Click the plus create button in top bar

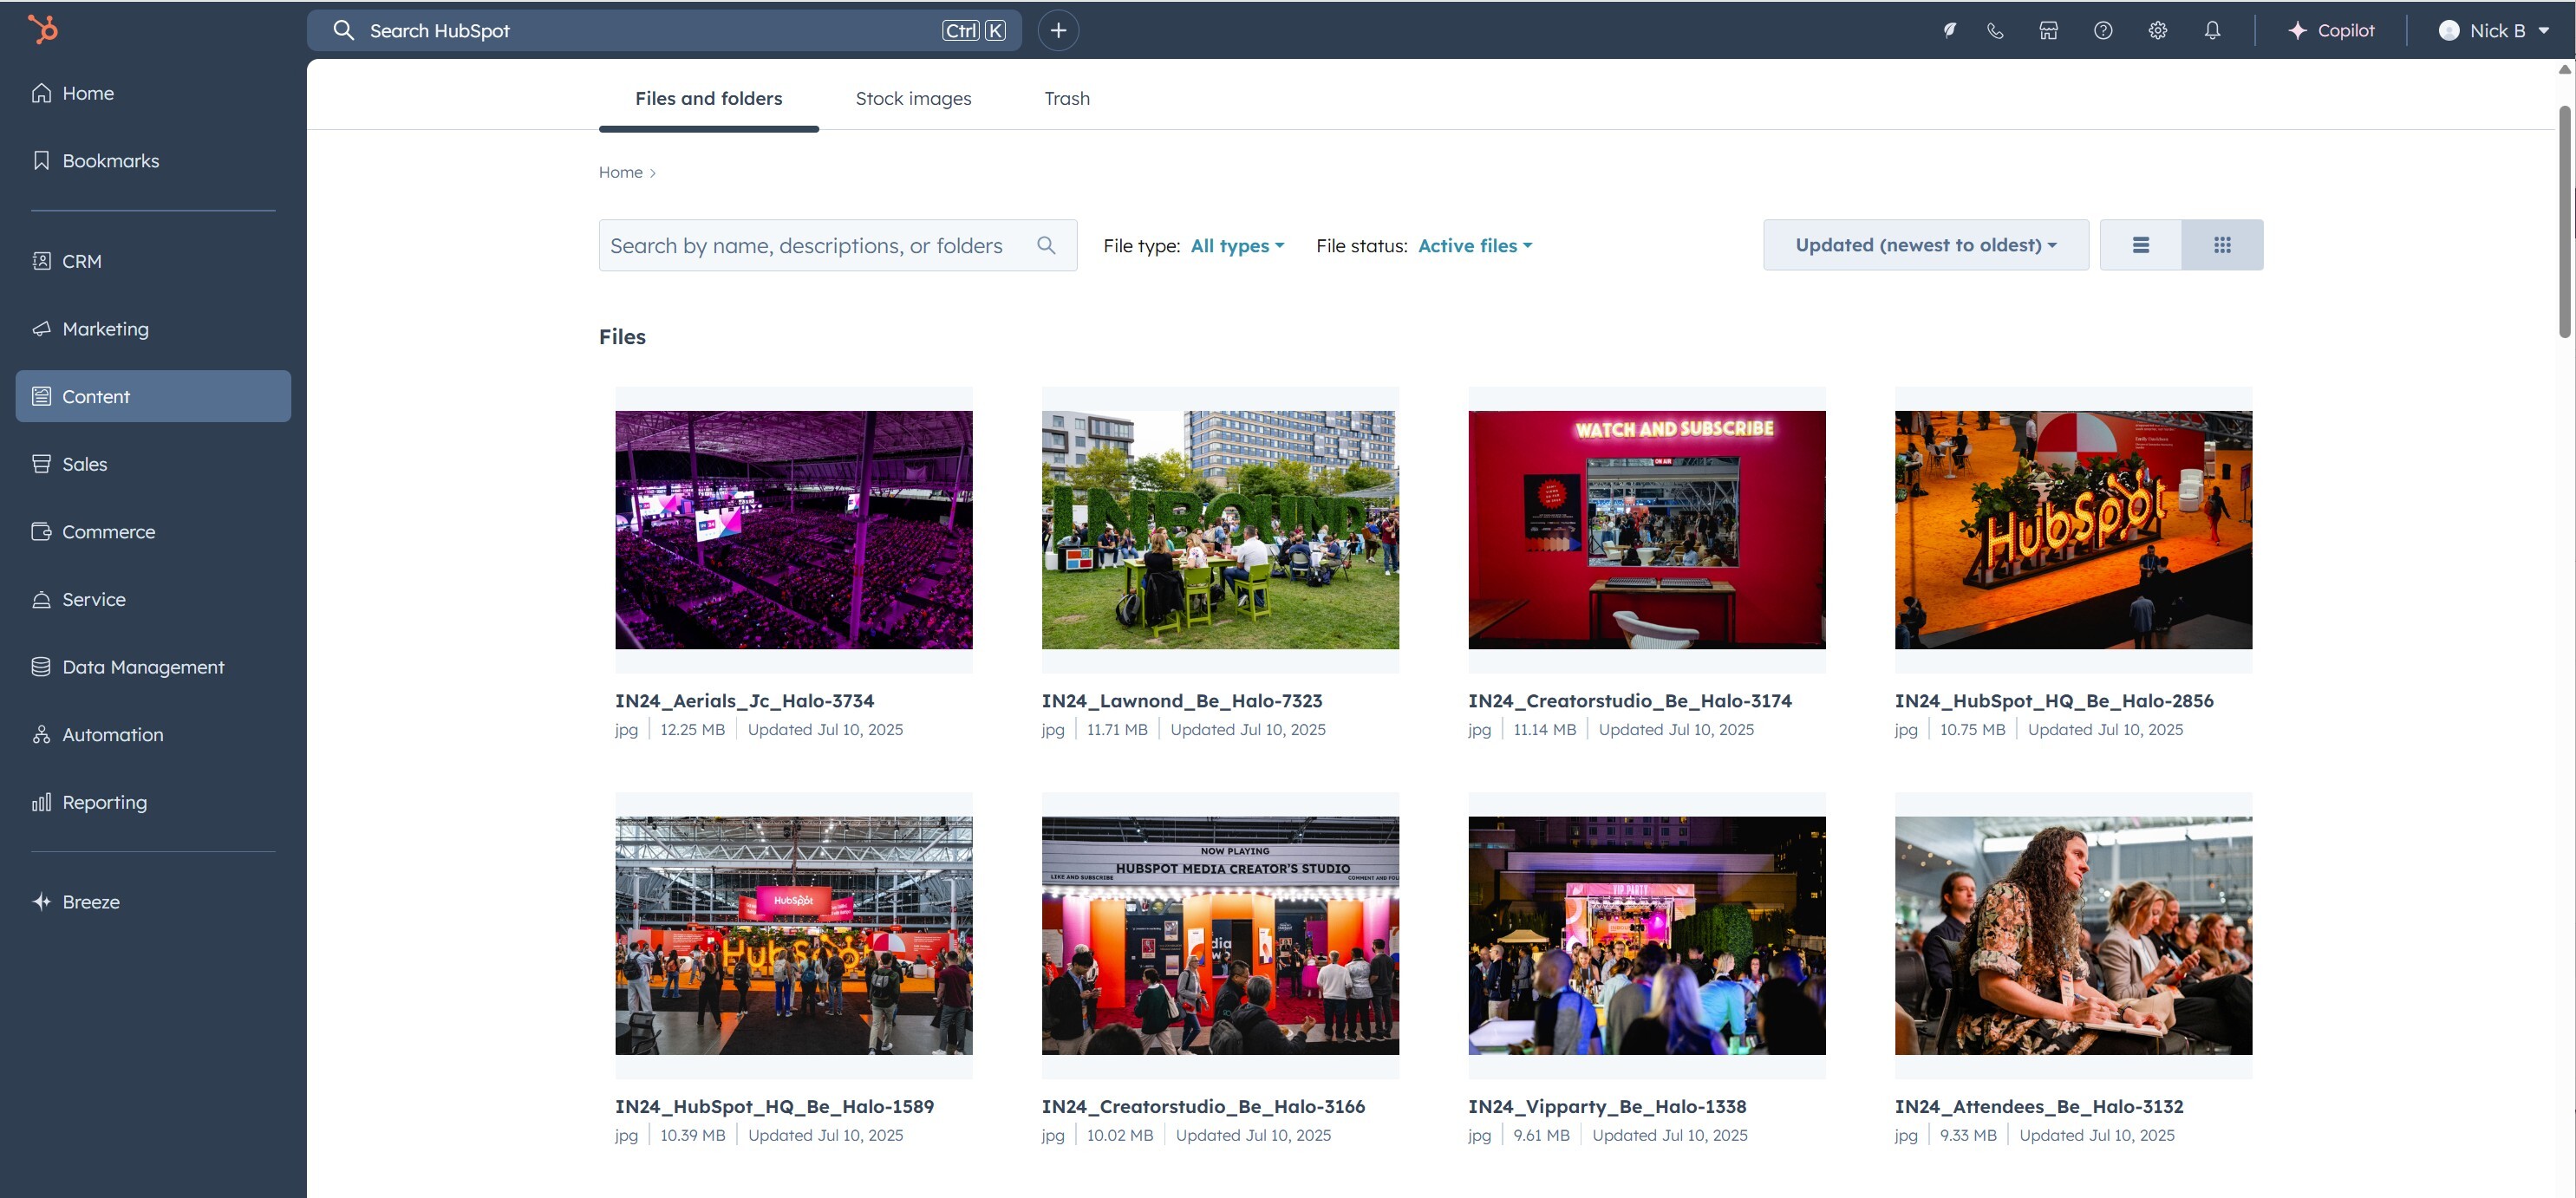click(1058, 30)
